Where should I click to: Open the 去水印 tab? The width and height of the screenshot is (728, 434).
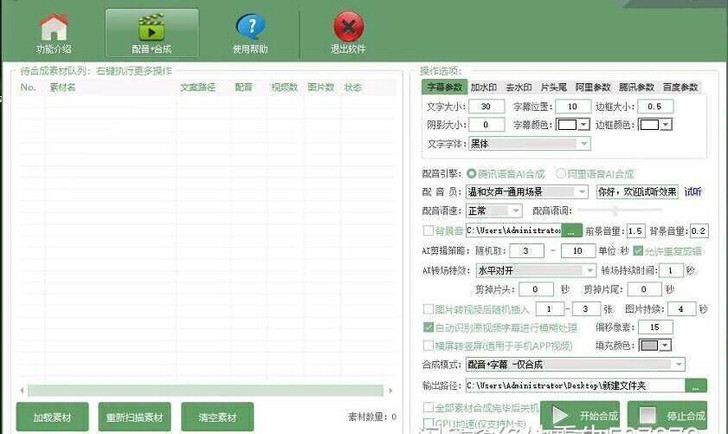click(x=519, y=87)
